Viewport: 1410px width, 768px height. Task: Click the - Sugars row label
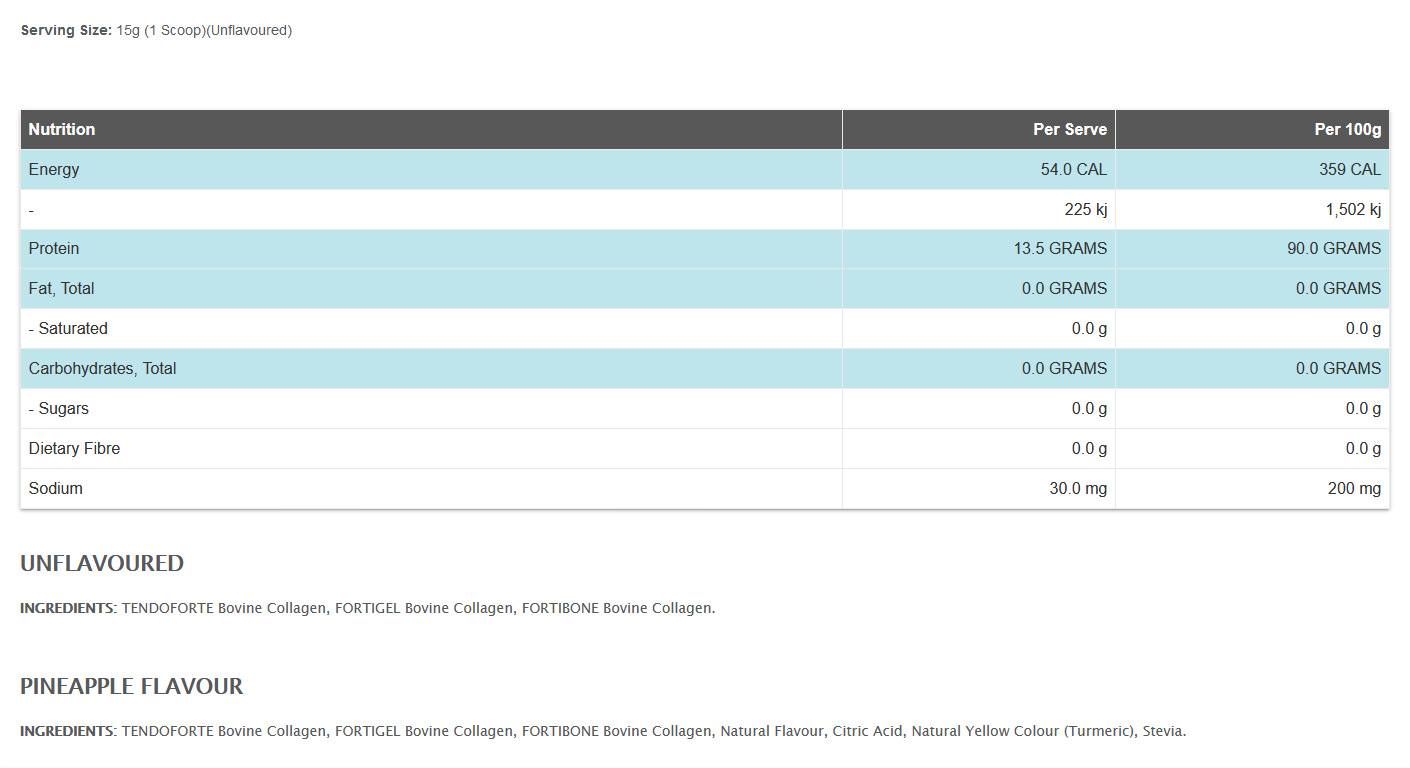[58, 408]
